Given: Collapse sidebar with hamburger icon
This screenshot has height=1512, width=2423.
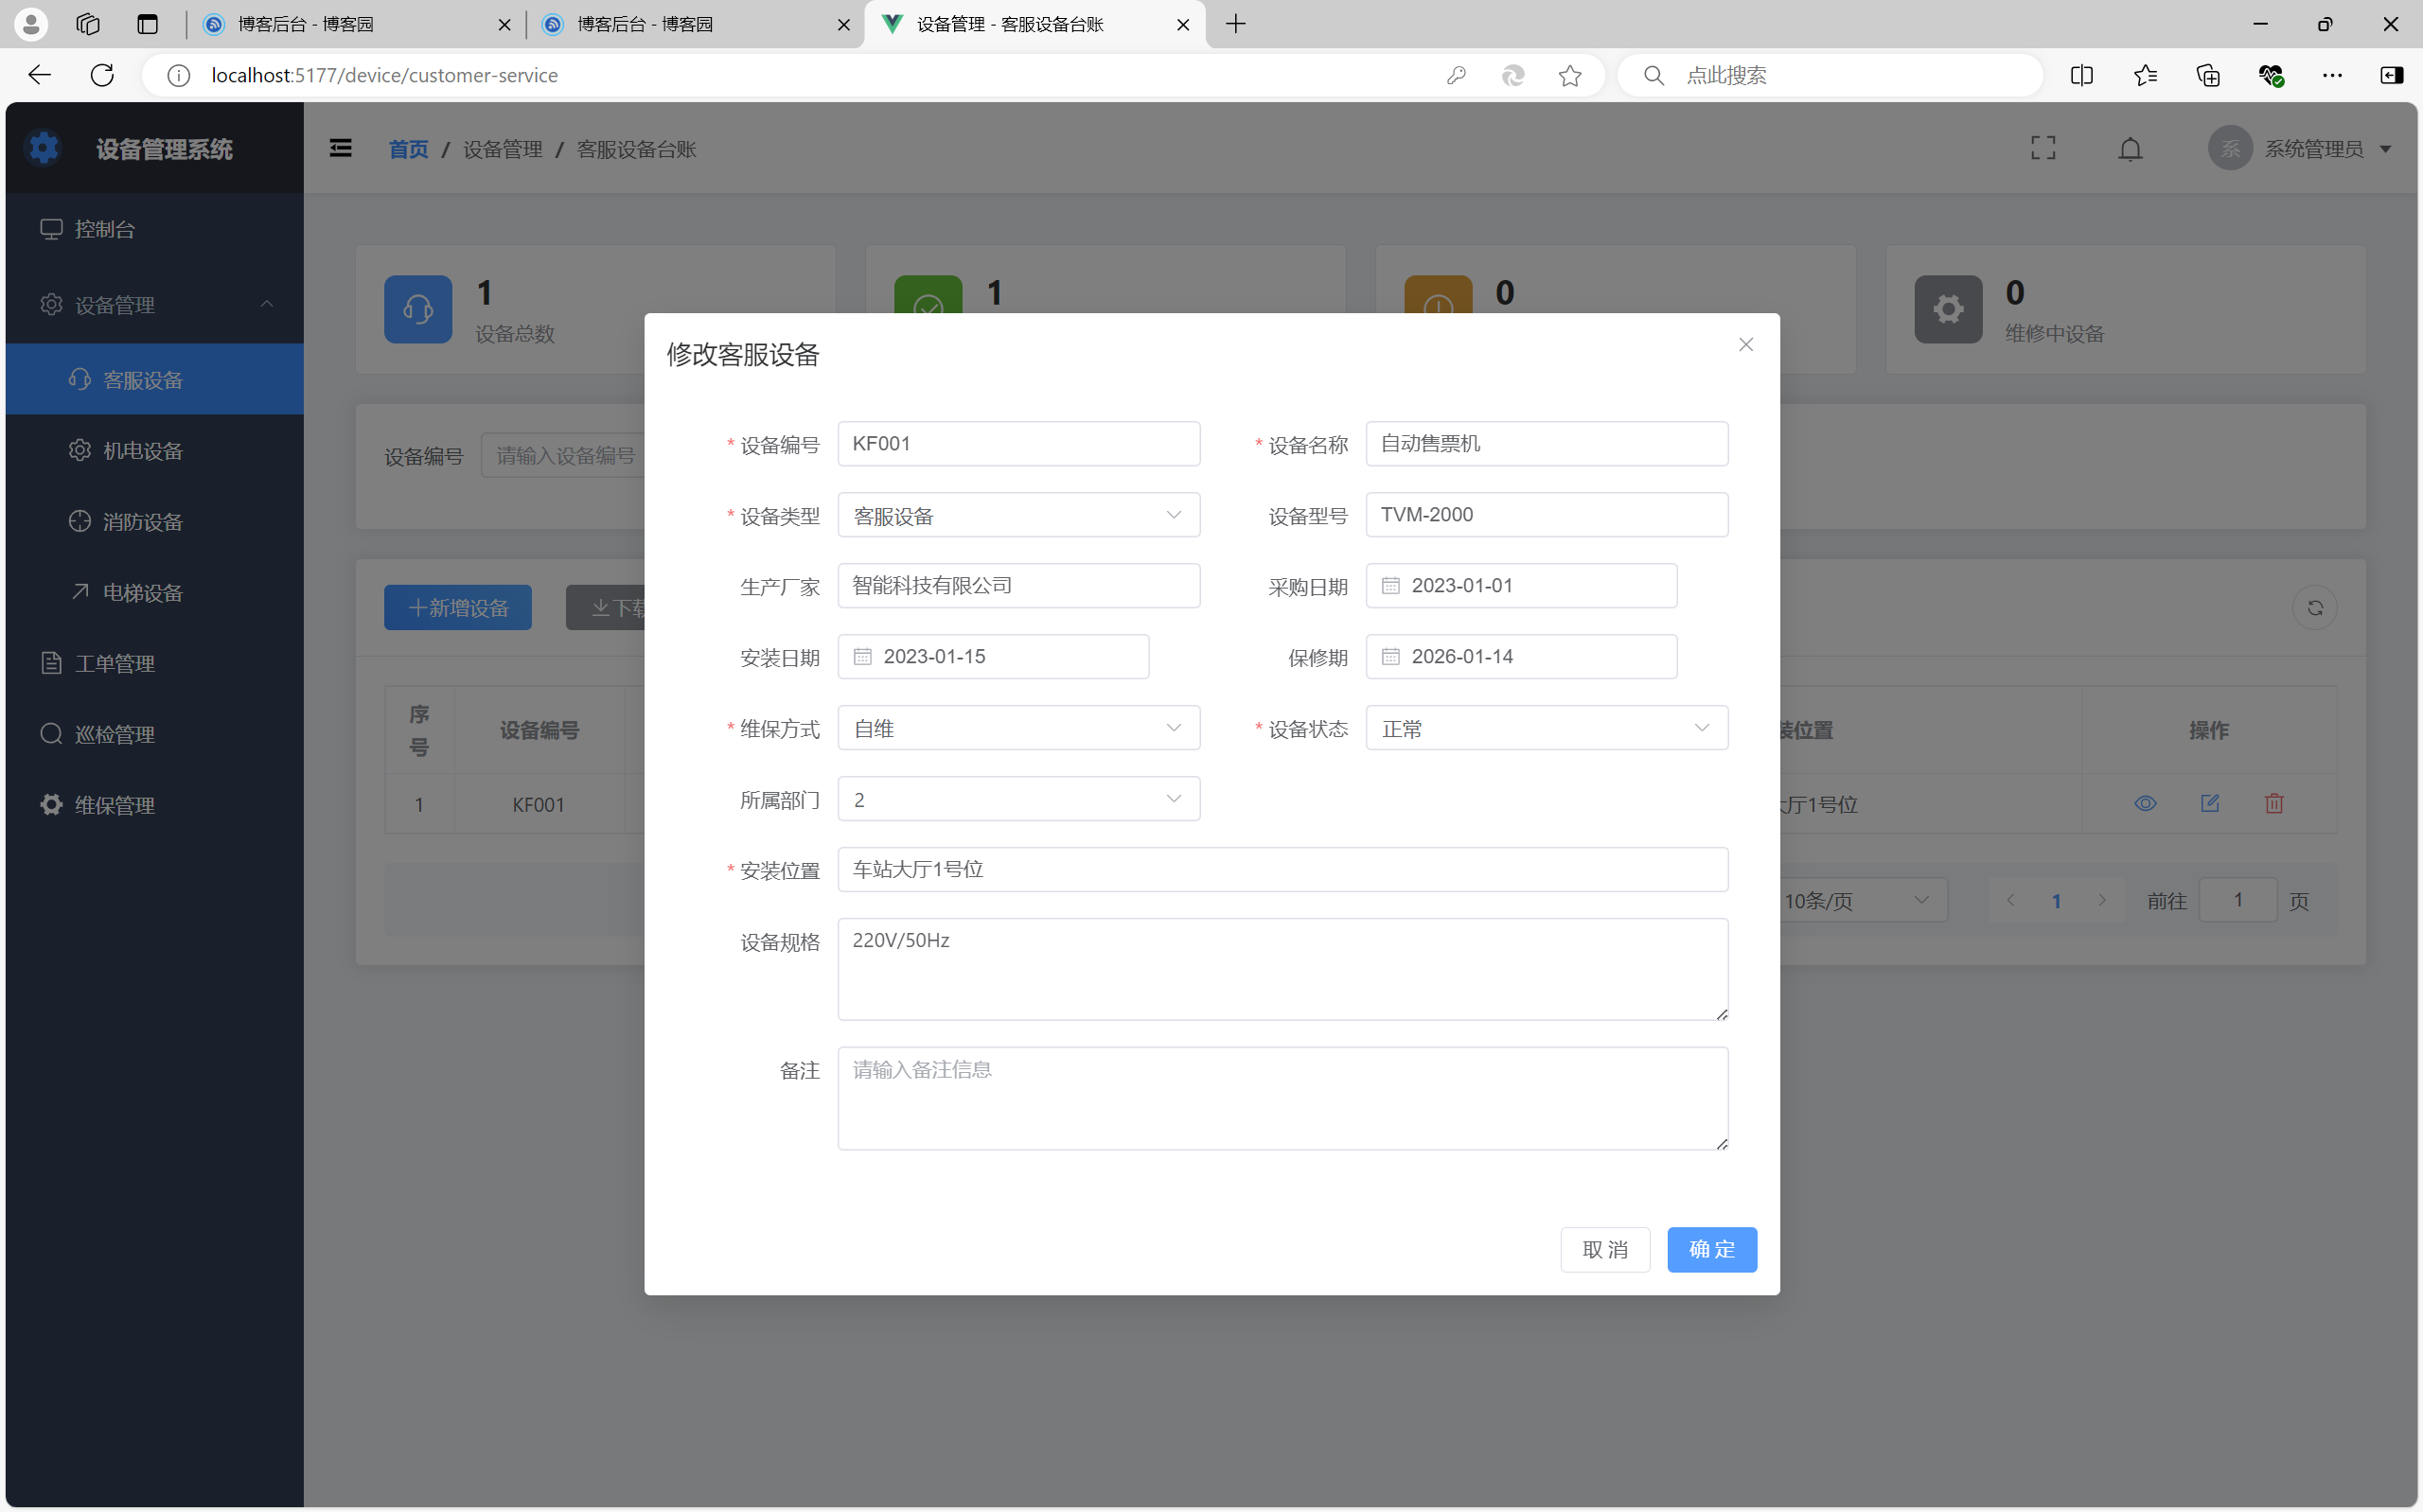Looking at the screenshot, I should [x=340, y=149].
